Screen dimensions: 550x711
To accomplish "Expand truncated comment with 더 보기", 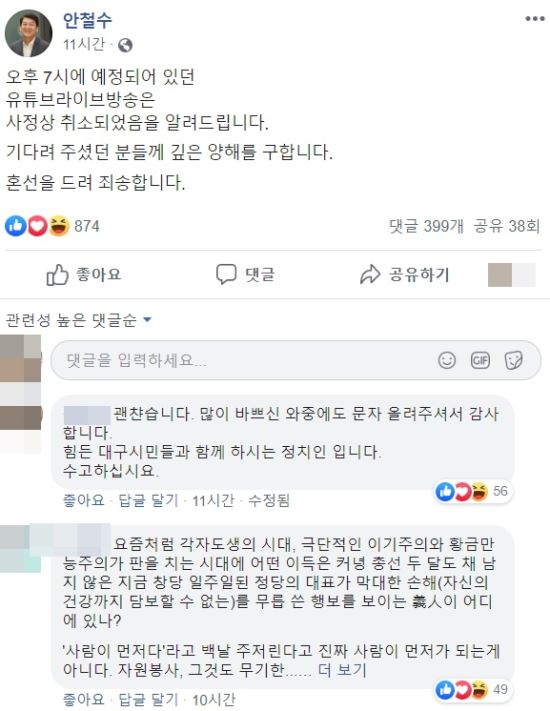I will pos(342,670).
